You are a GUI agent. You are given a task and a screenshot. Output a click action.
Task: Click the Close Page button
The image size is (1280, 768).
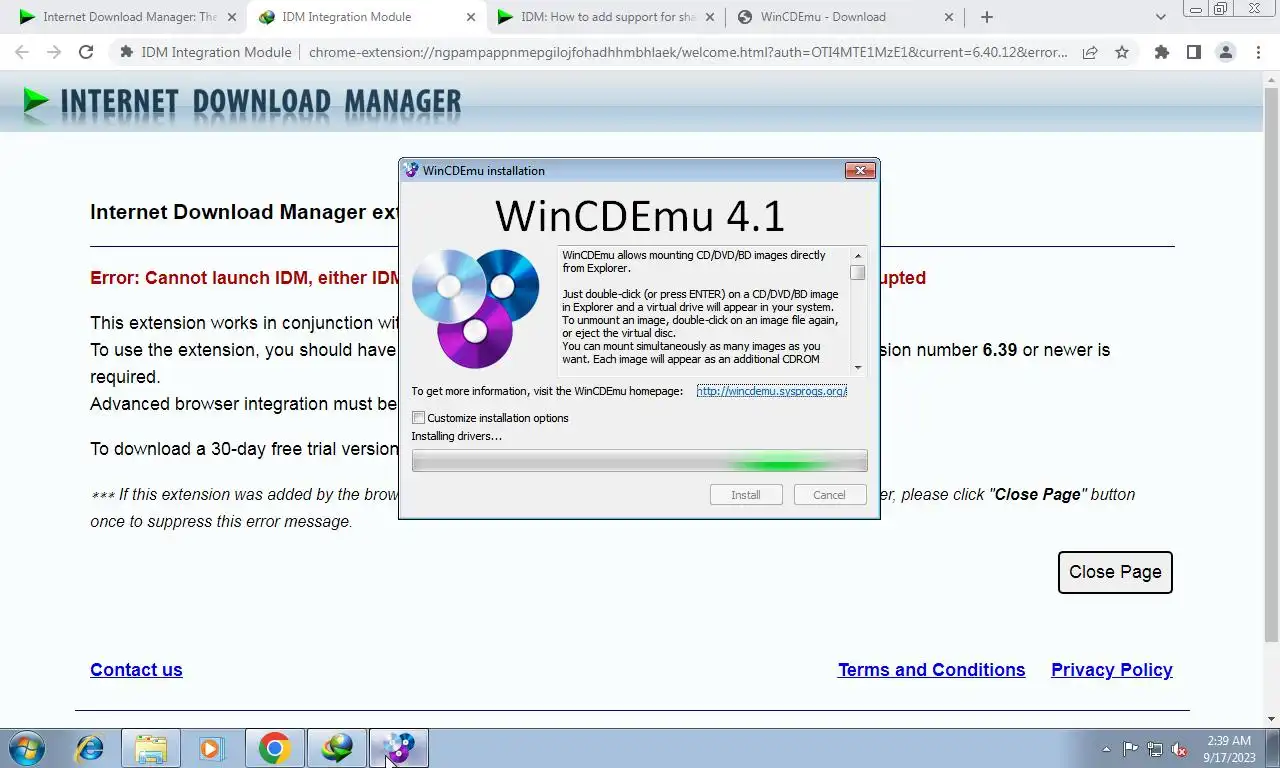(1115, 572)
